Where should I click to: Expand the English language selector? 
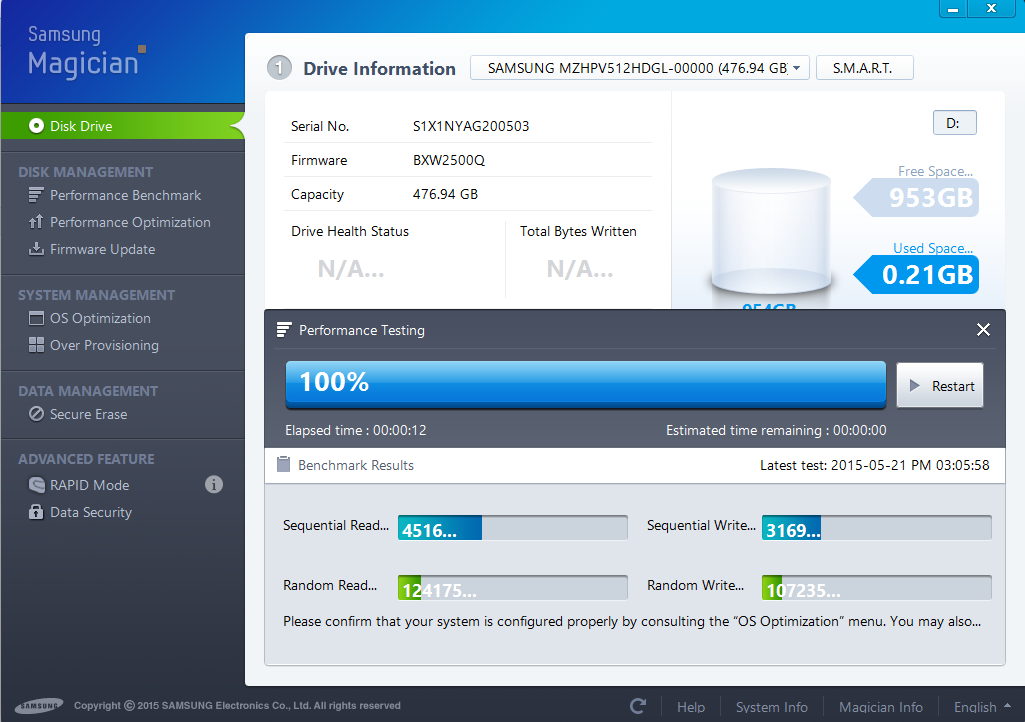[981, 707]
